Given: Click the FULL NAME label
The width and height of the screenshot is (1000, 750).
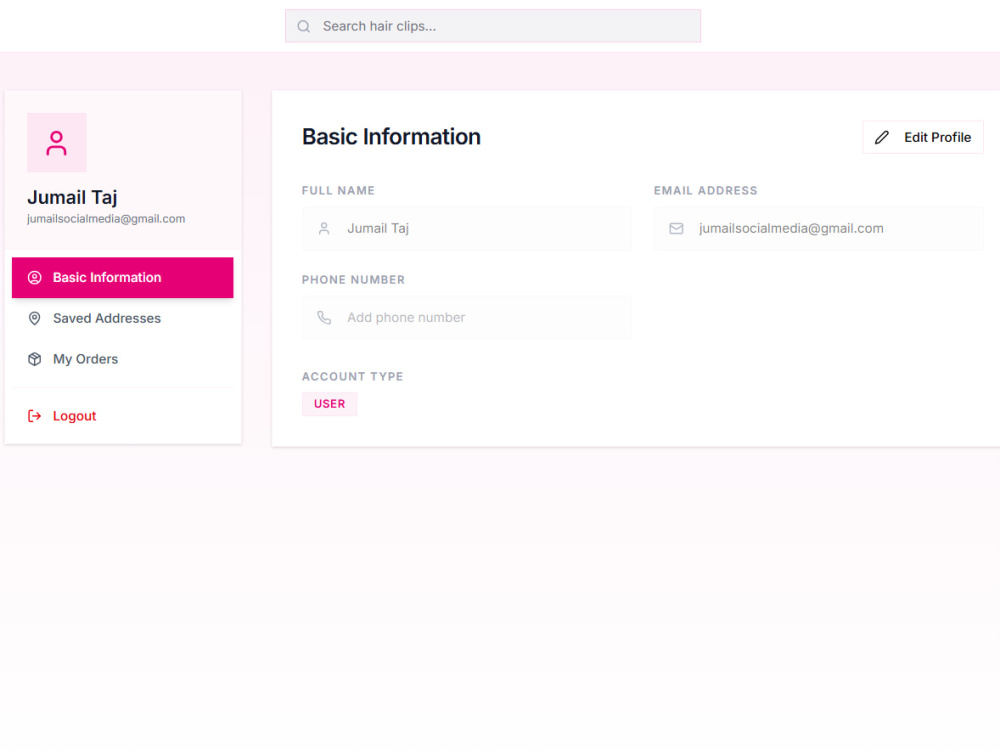Looking at the screenshot, I should click(x=338, y=191).
